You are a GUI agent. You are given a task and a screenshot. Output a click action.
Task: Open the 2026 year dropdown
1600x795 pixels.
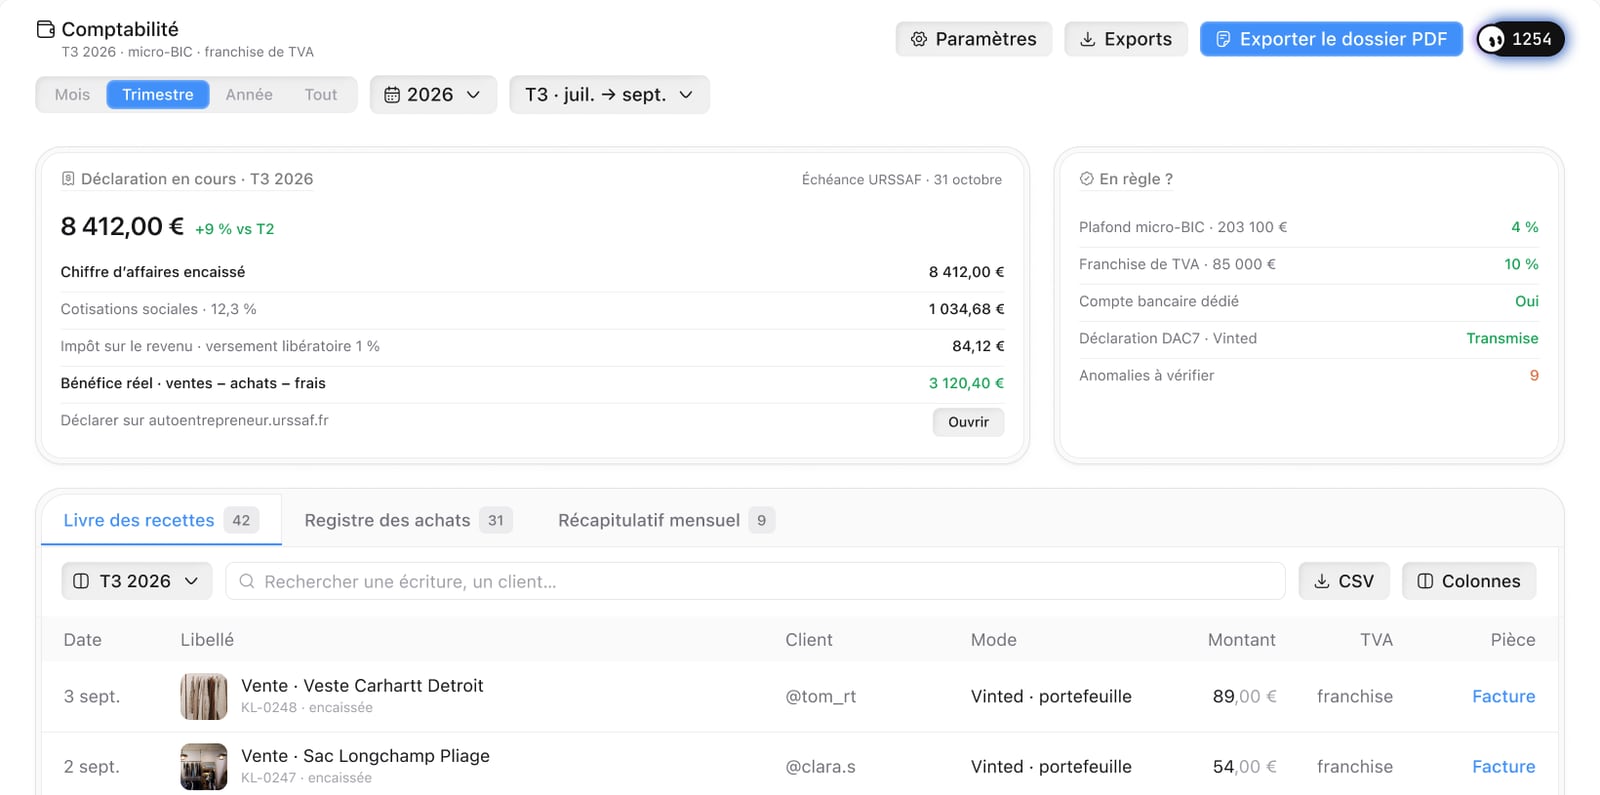(433, 95)
